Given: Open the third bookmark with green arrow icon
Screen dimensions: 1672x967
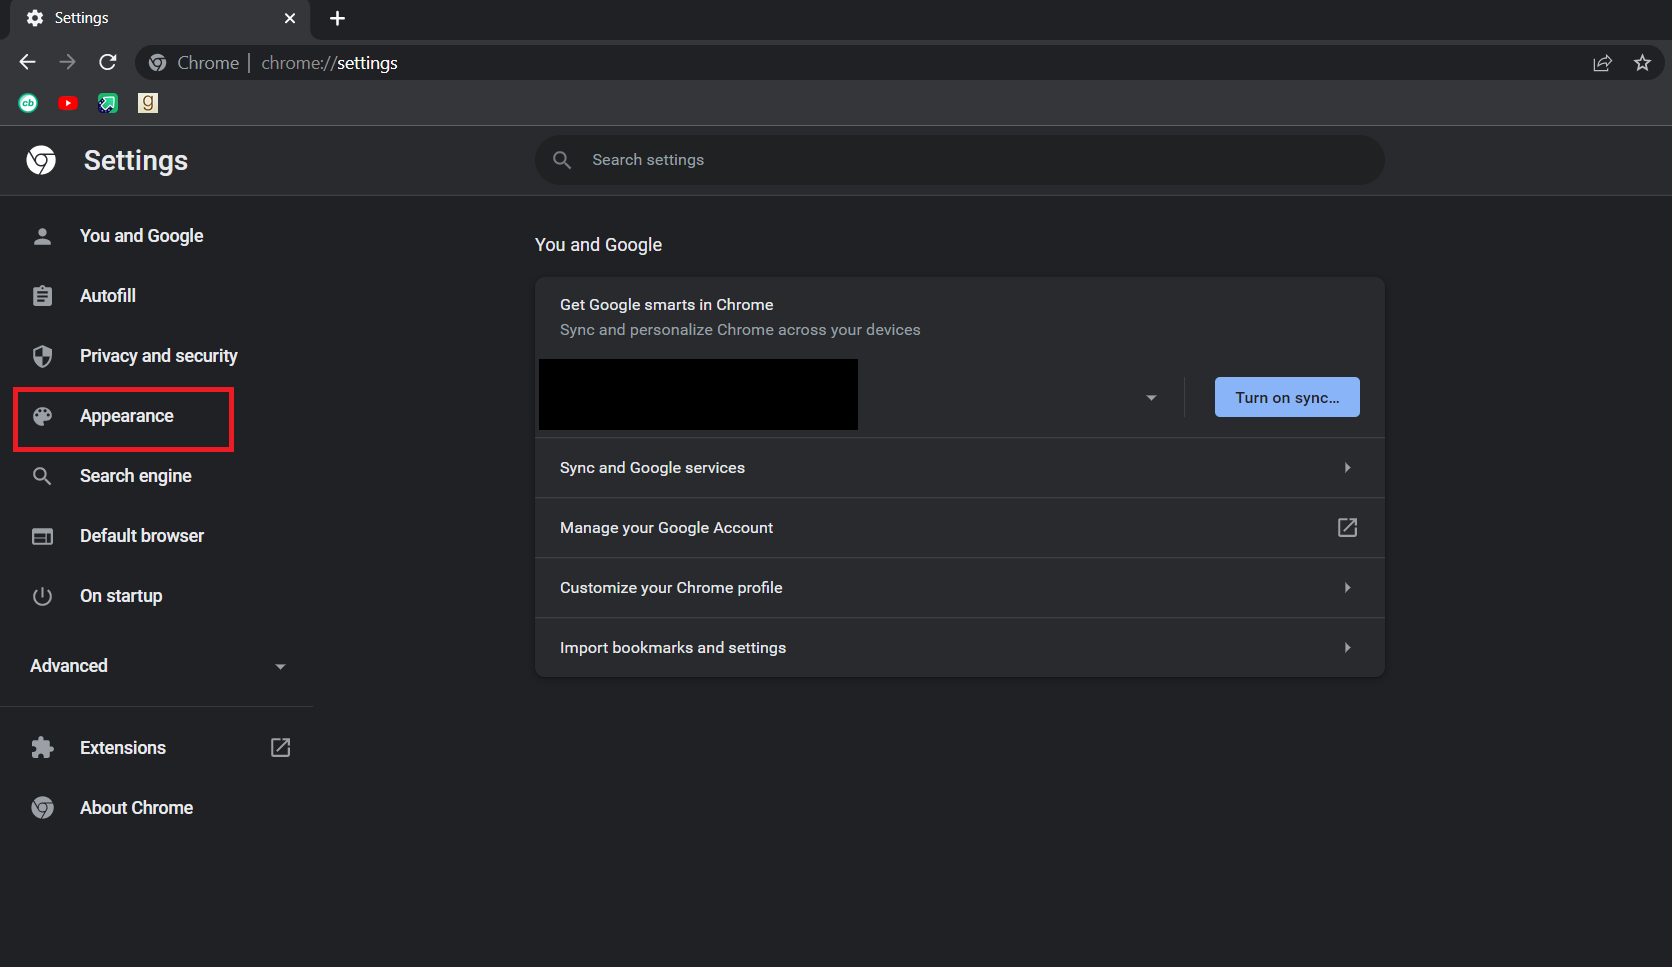Looking at the screenshot, I should [108, 103].
